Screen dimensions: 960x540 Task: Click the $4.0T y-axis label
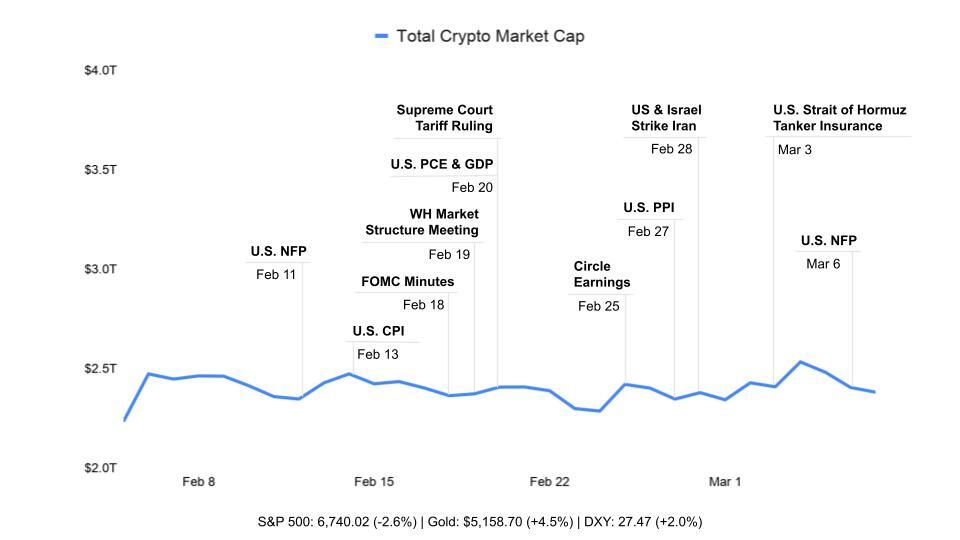click(x=100, y=71)
